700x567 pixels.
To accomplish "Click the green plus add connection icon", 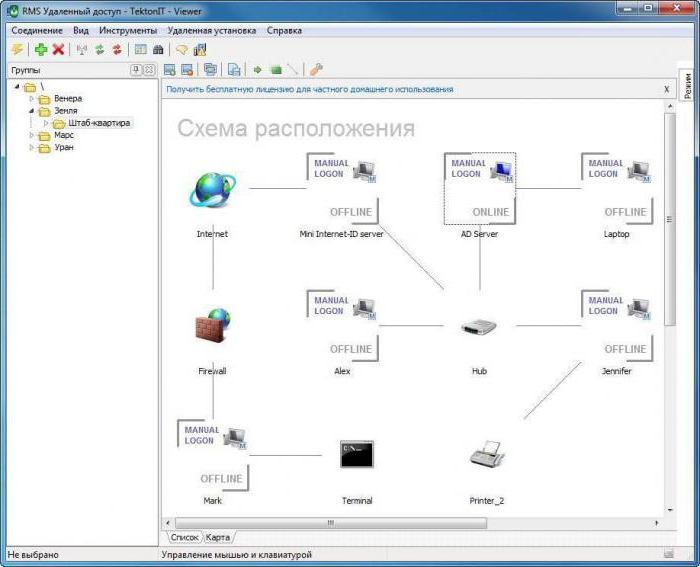I will pos(41,49).
